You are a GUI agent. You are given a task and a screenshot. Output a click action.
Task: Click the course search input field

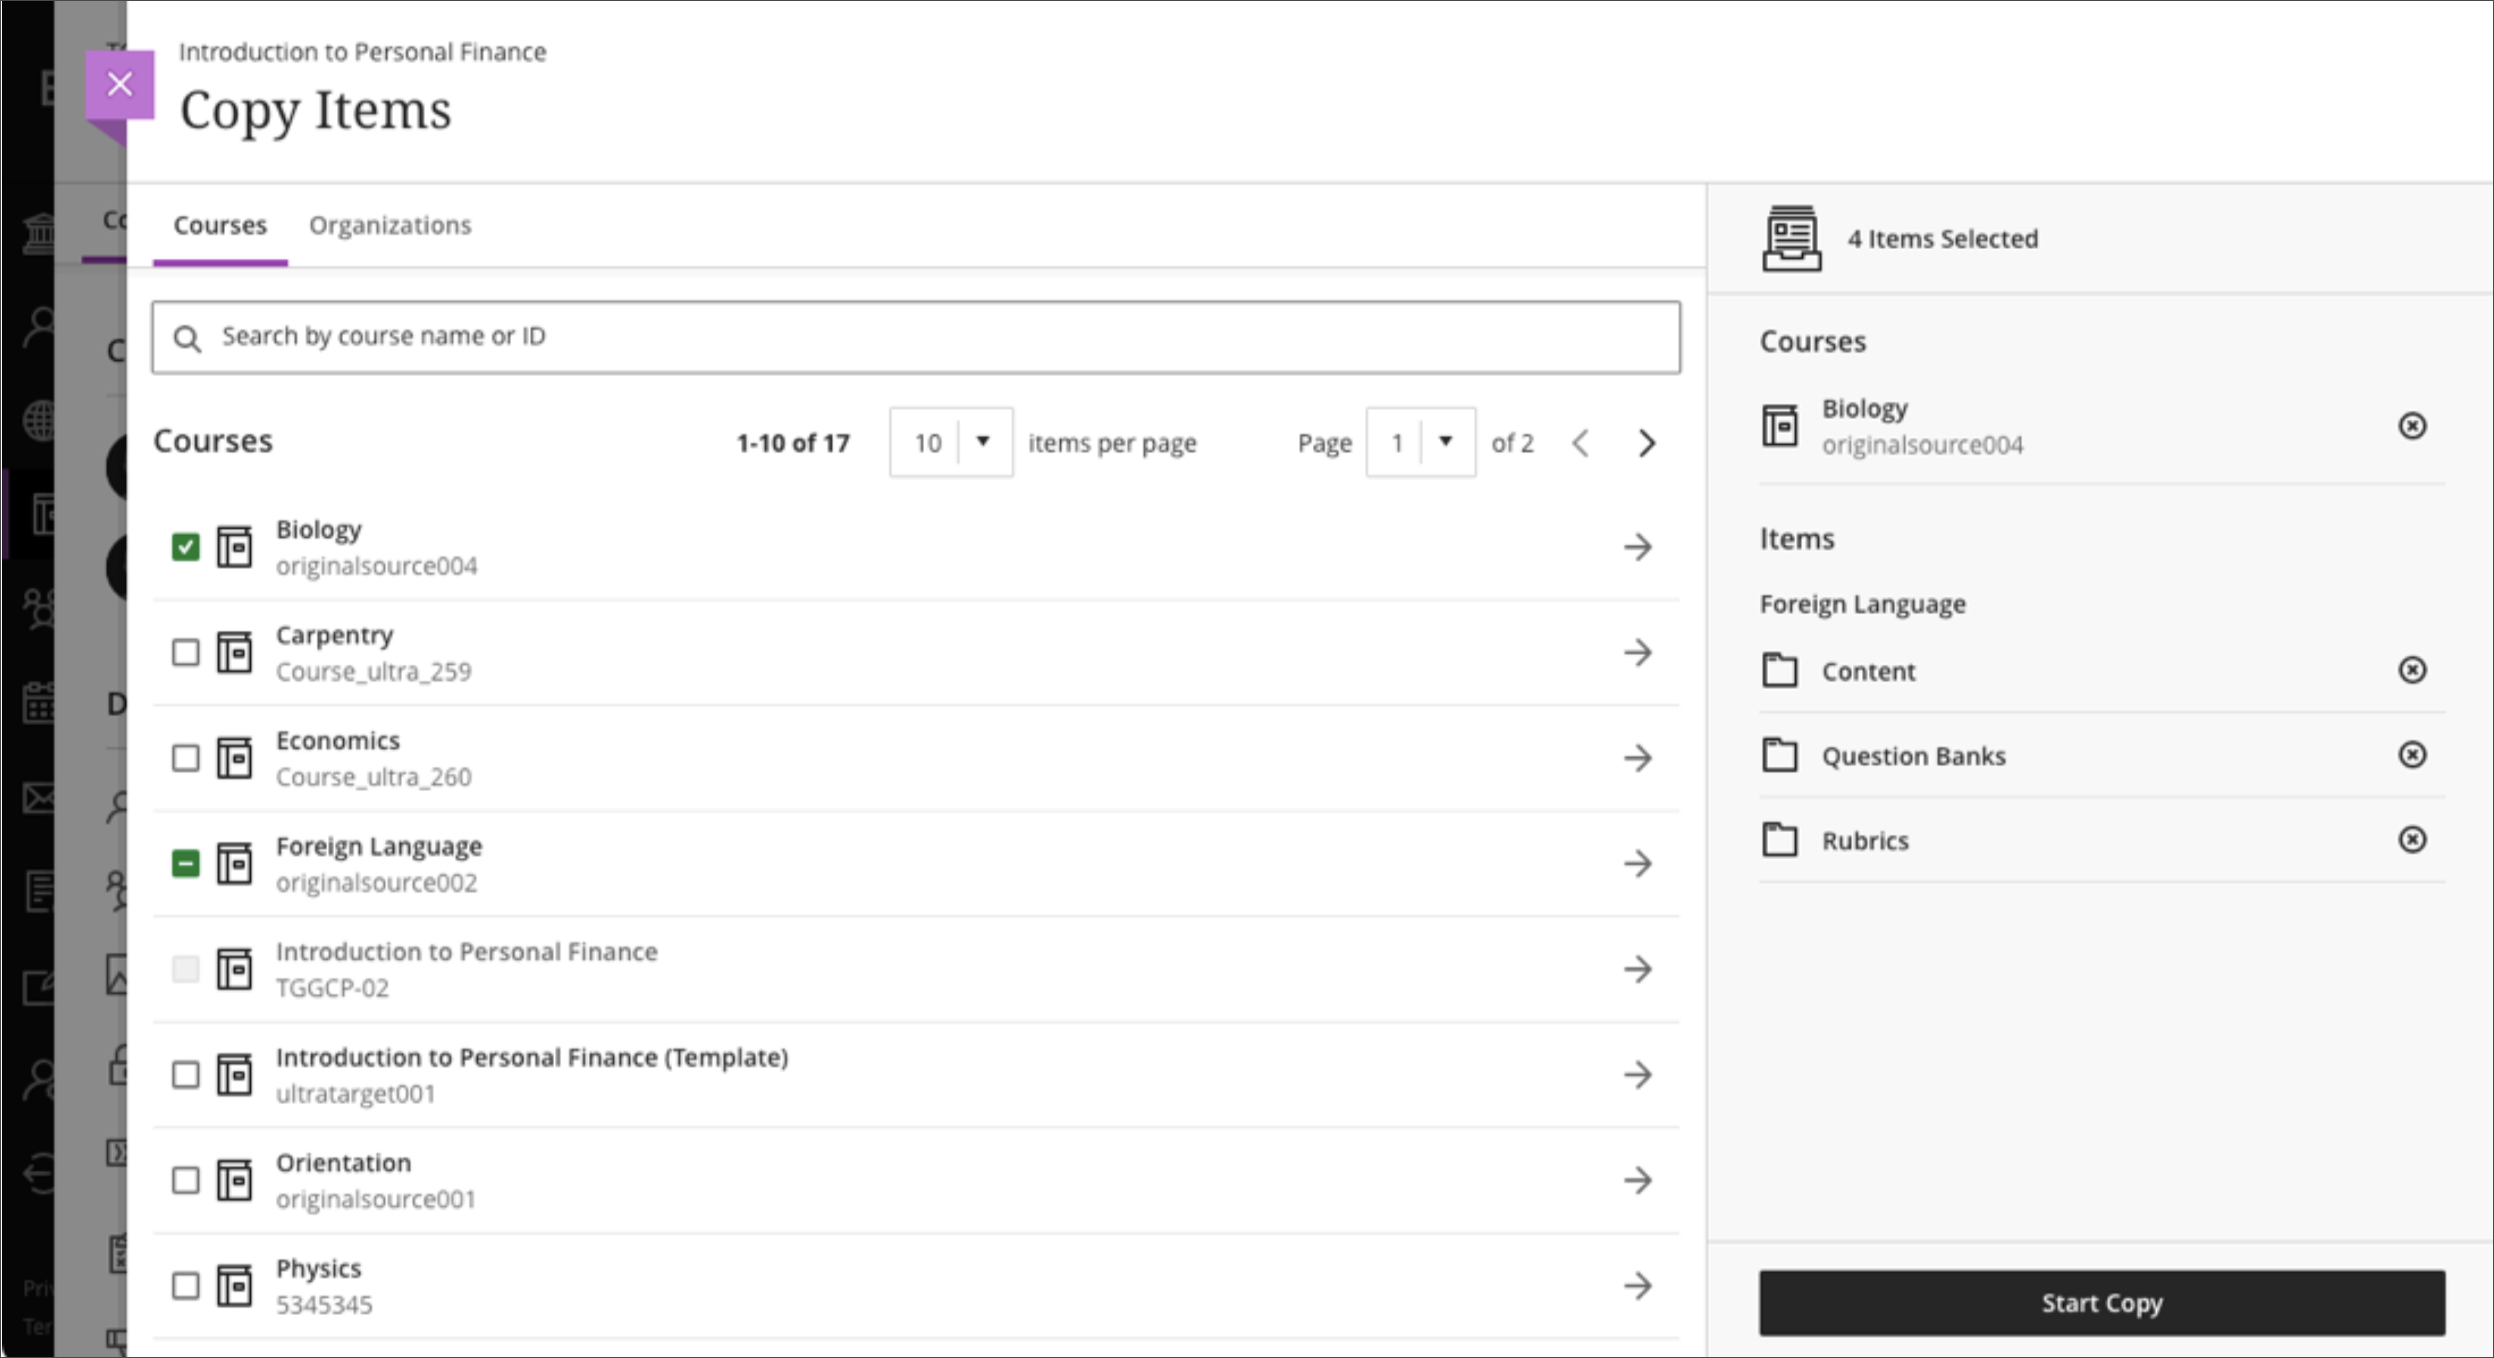(x=916, y=336)
